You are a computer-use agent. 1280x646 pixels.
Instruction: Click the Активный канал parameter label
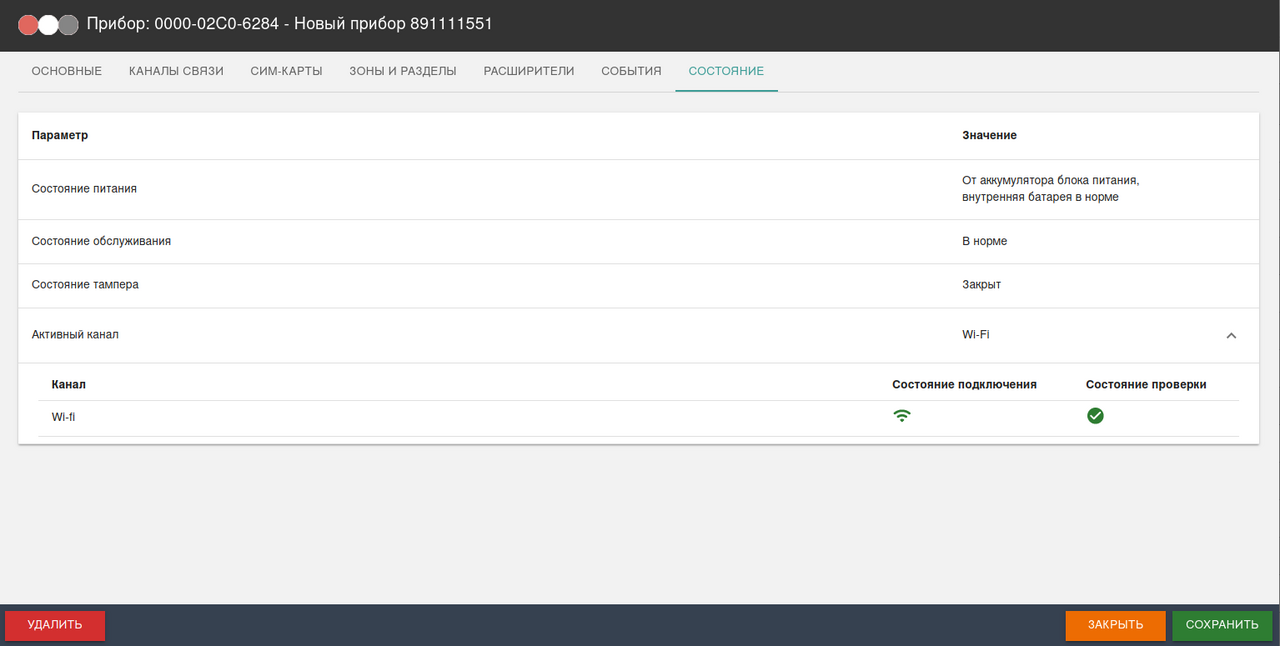tap(75, 335)
